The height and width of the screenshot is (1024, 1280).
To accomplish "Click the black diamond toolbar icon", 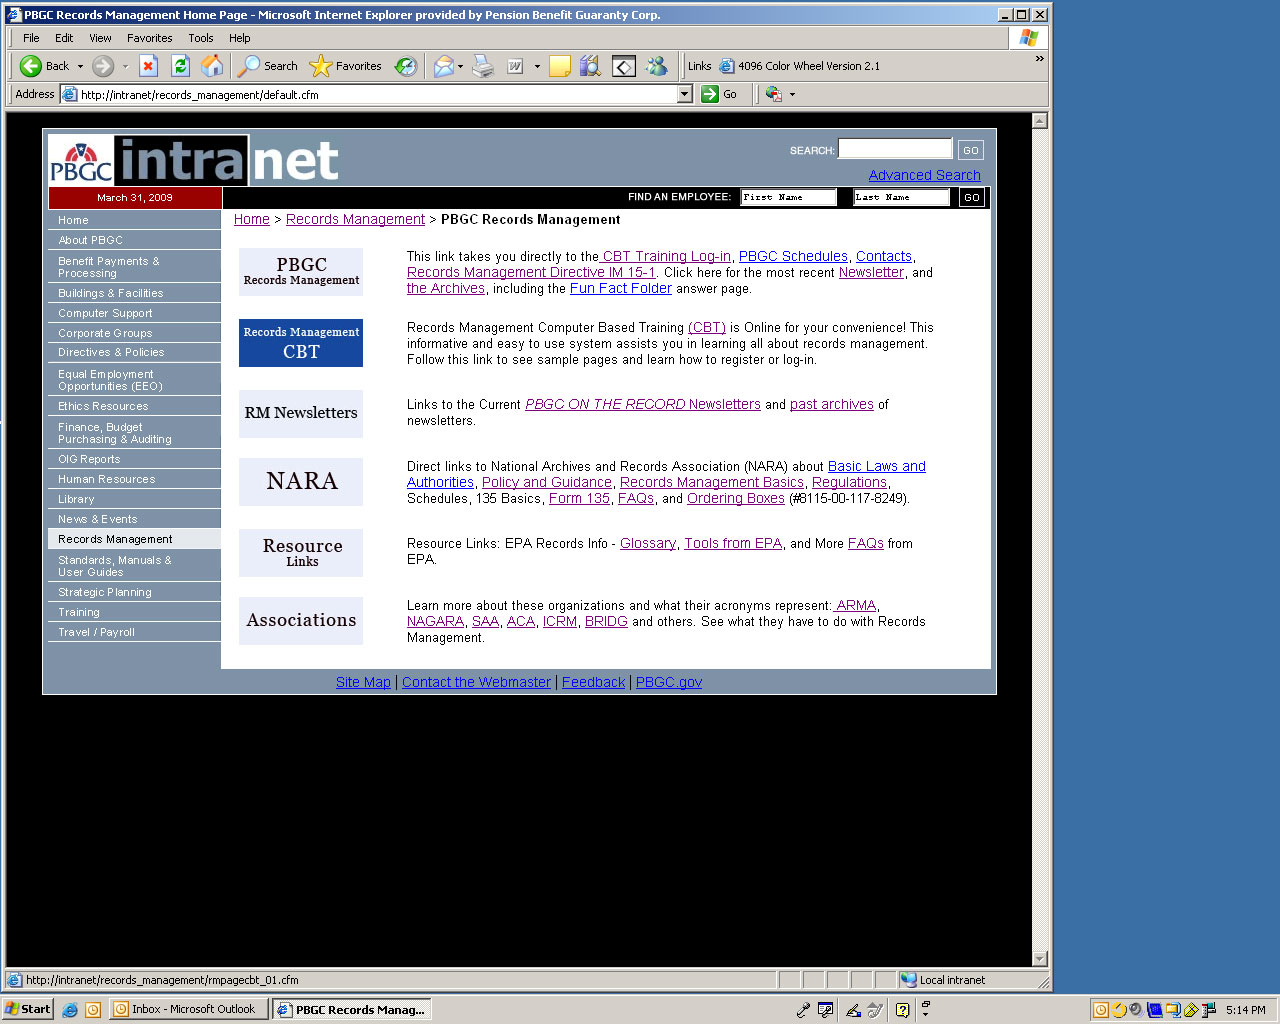I will coord(623,66).
